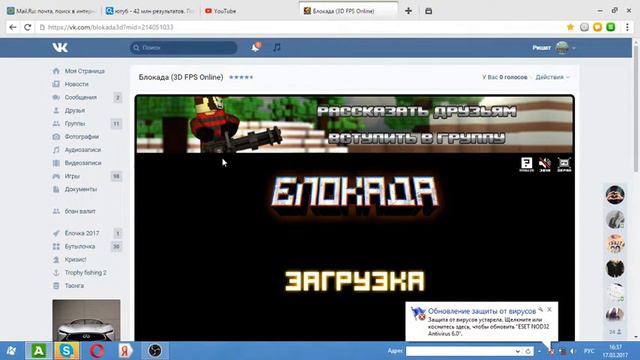Open the green A app on taskbar
The image size is (640, 360).
tap(39, 351)
